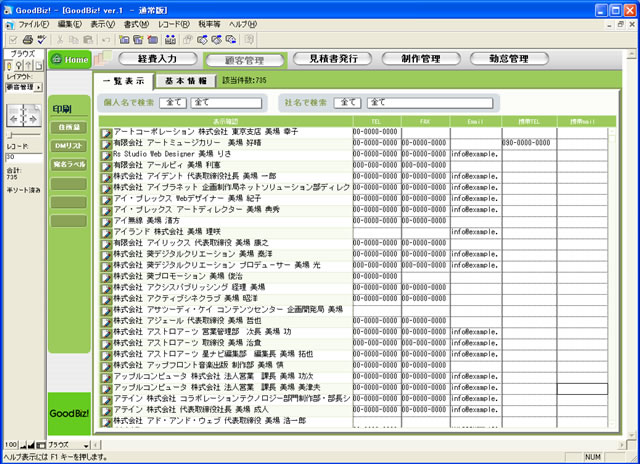Click the wide 社名で検索 input field
This screenshot has height=464, width=640.
pyautogui.click(x=430, y=102)
